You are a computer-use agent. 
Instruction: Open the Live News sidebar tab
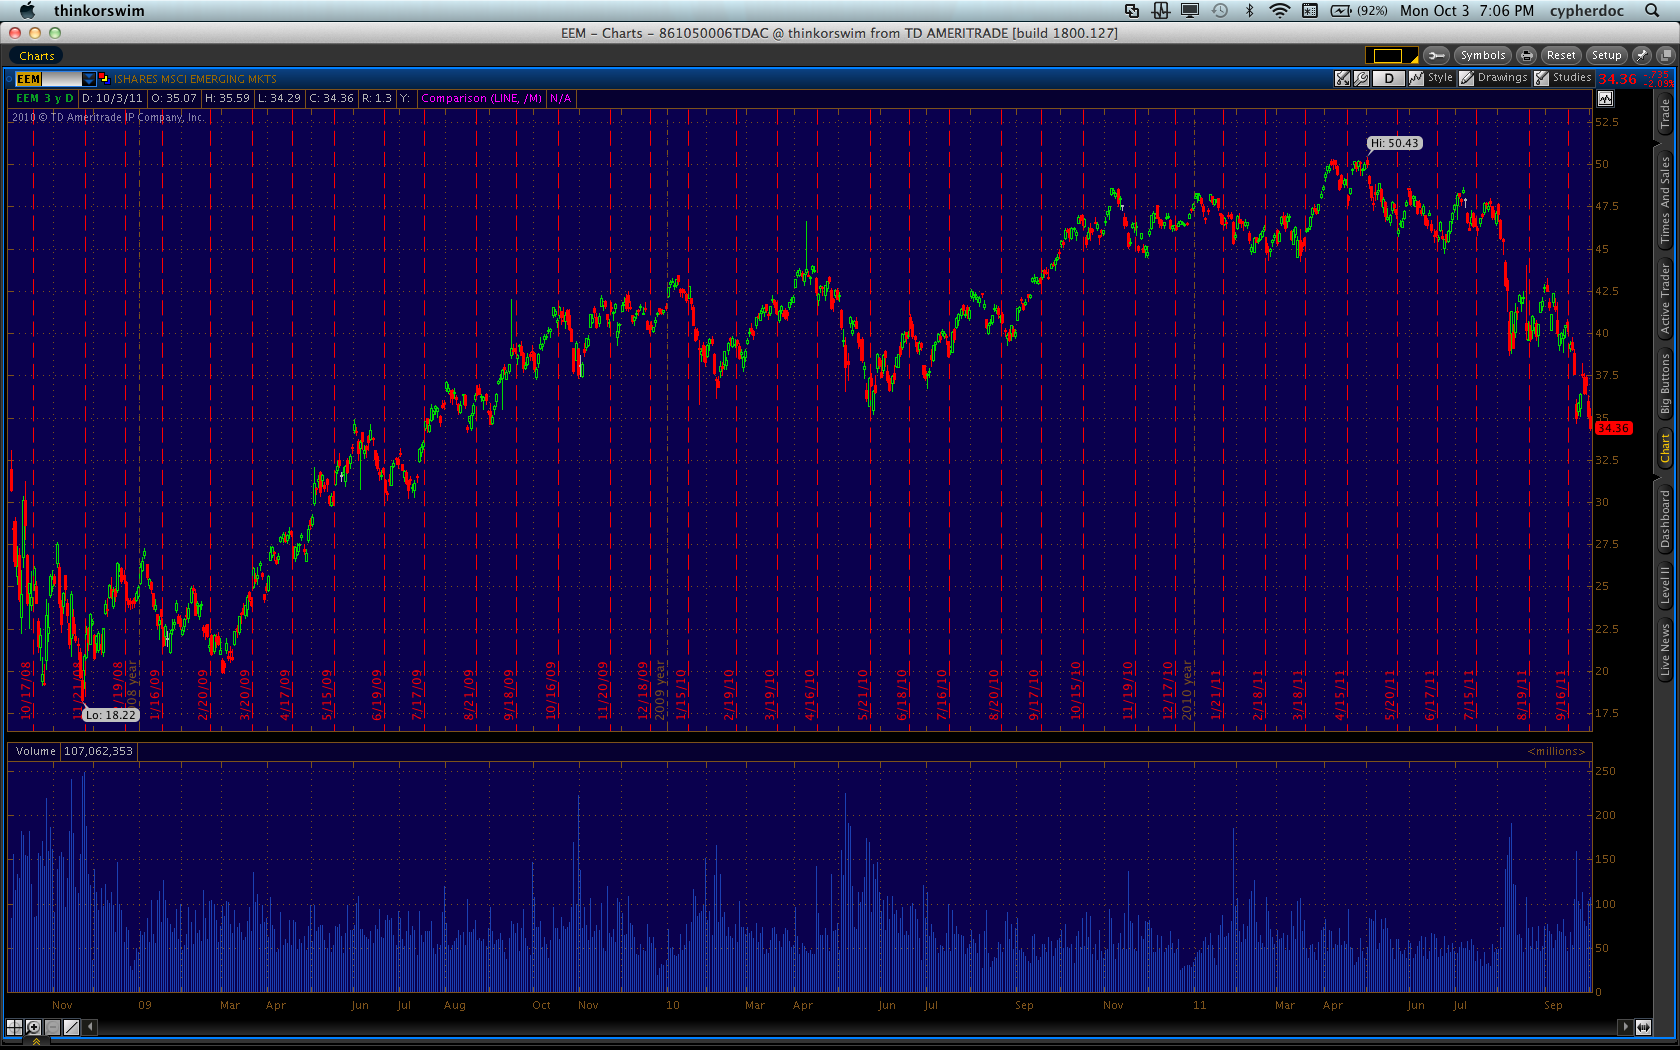coord(1665,650)
